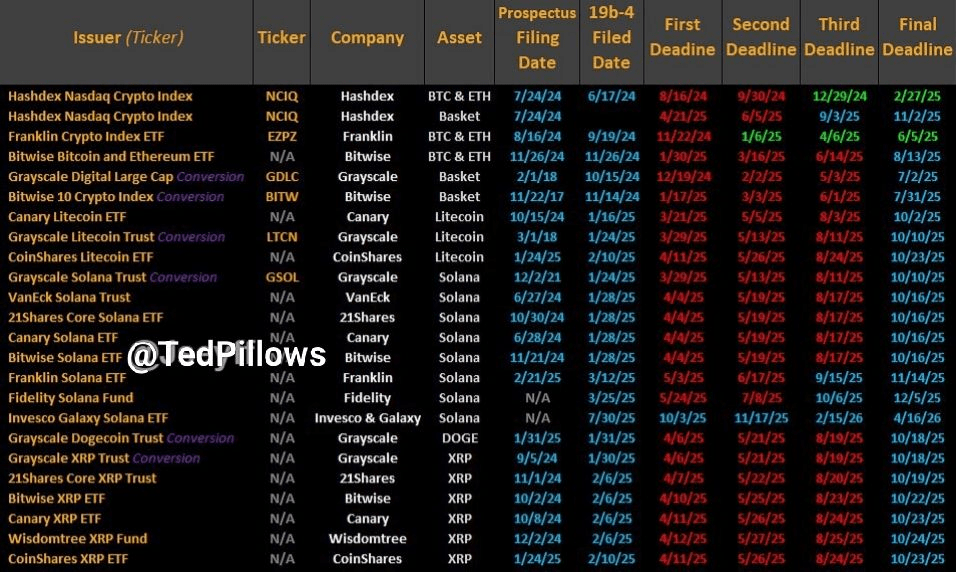Select Wisdomtree XRP Fund issuer name

tap(77, 539)
